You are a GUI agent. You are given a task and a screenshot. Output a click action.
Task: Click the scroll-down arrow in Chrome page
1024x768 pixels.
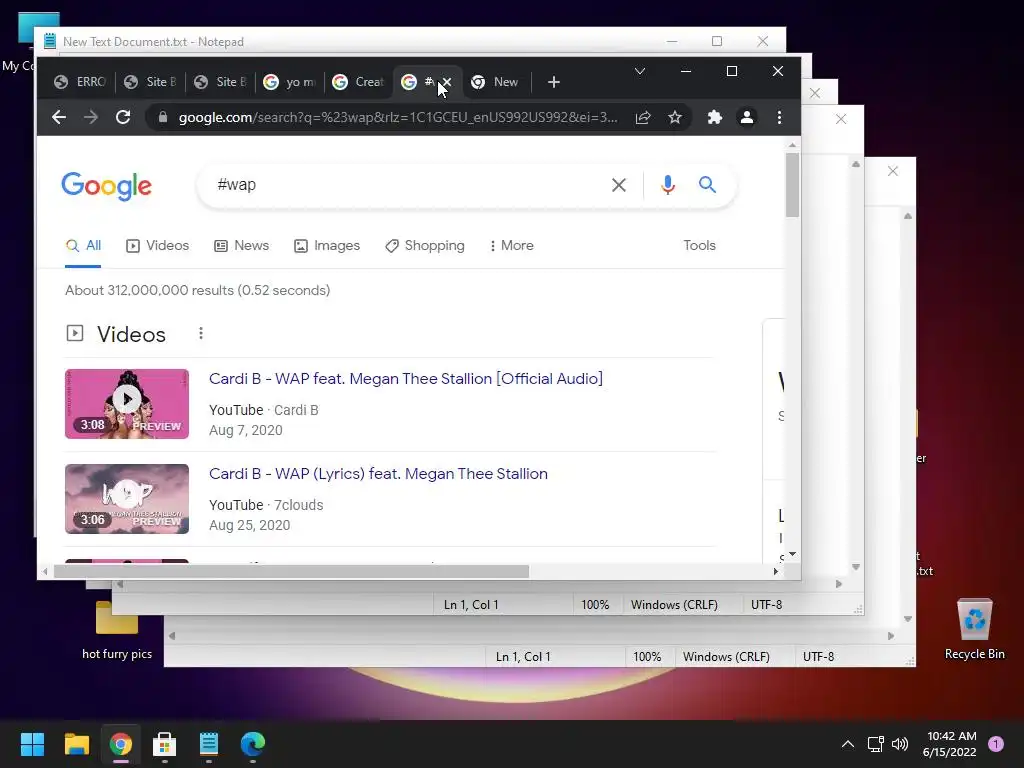(x=792, y=554)
